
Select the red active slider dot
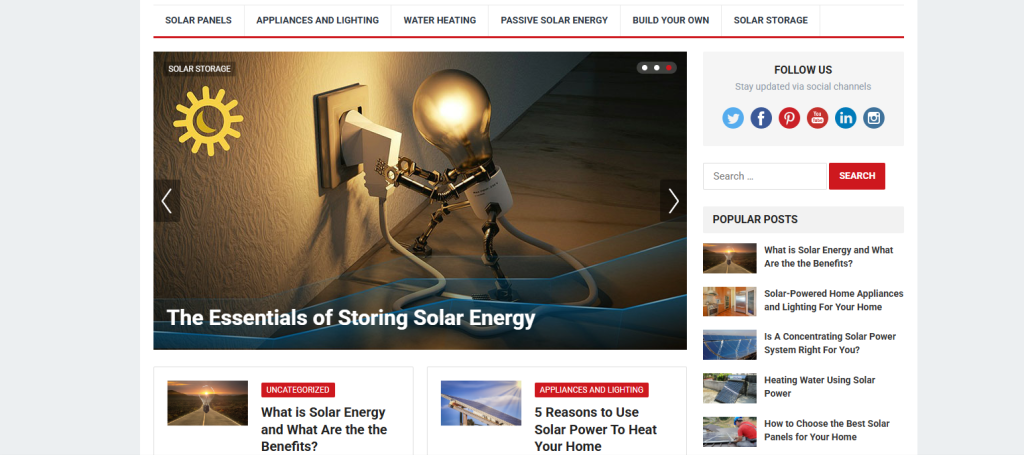coord(669,68)
